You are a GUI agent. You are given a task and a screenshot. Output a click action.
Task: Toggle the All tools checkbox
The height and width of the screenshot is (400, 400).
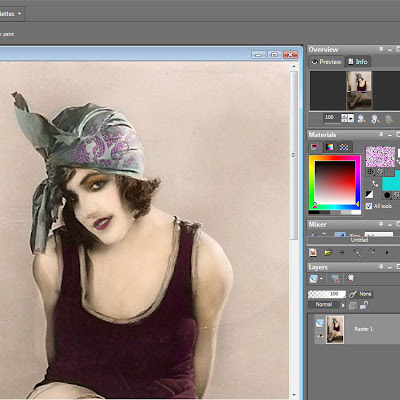tap(369, 206)
